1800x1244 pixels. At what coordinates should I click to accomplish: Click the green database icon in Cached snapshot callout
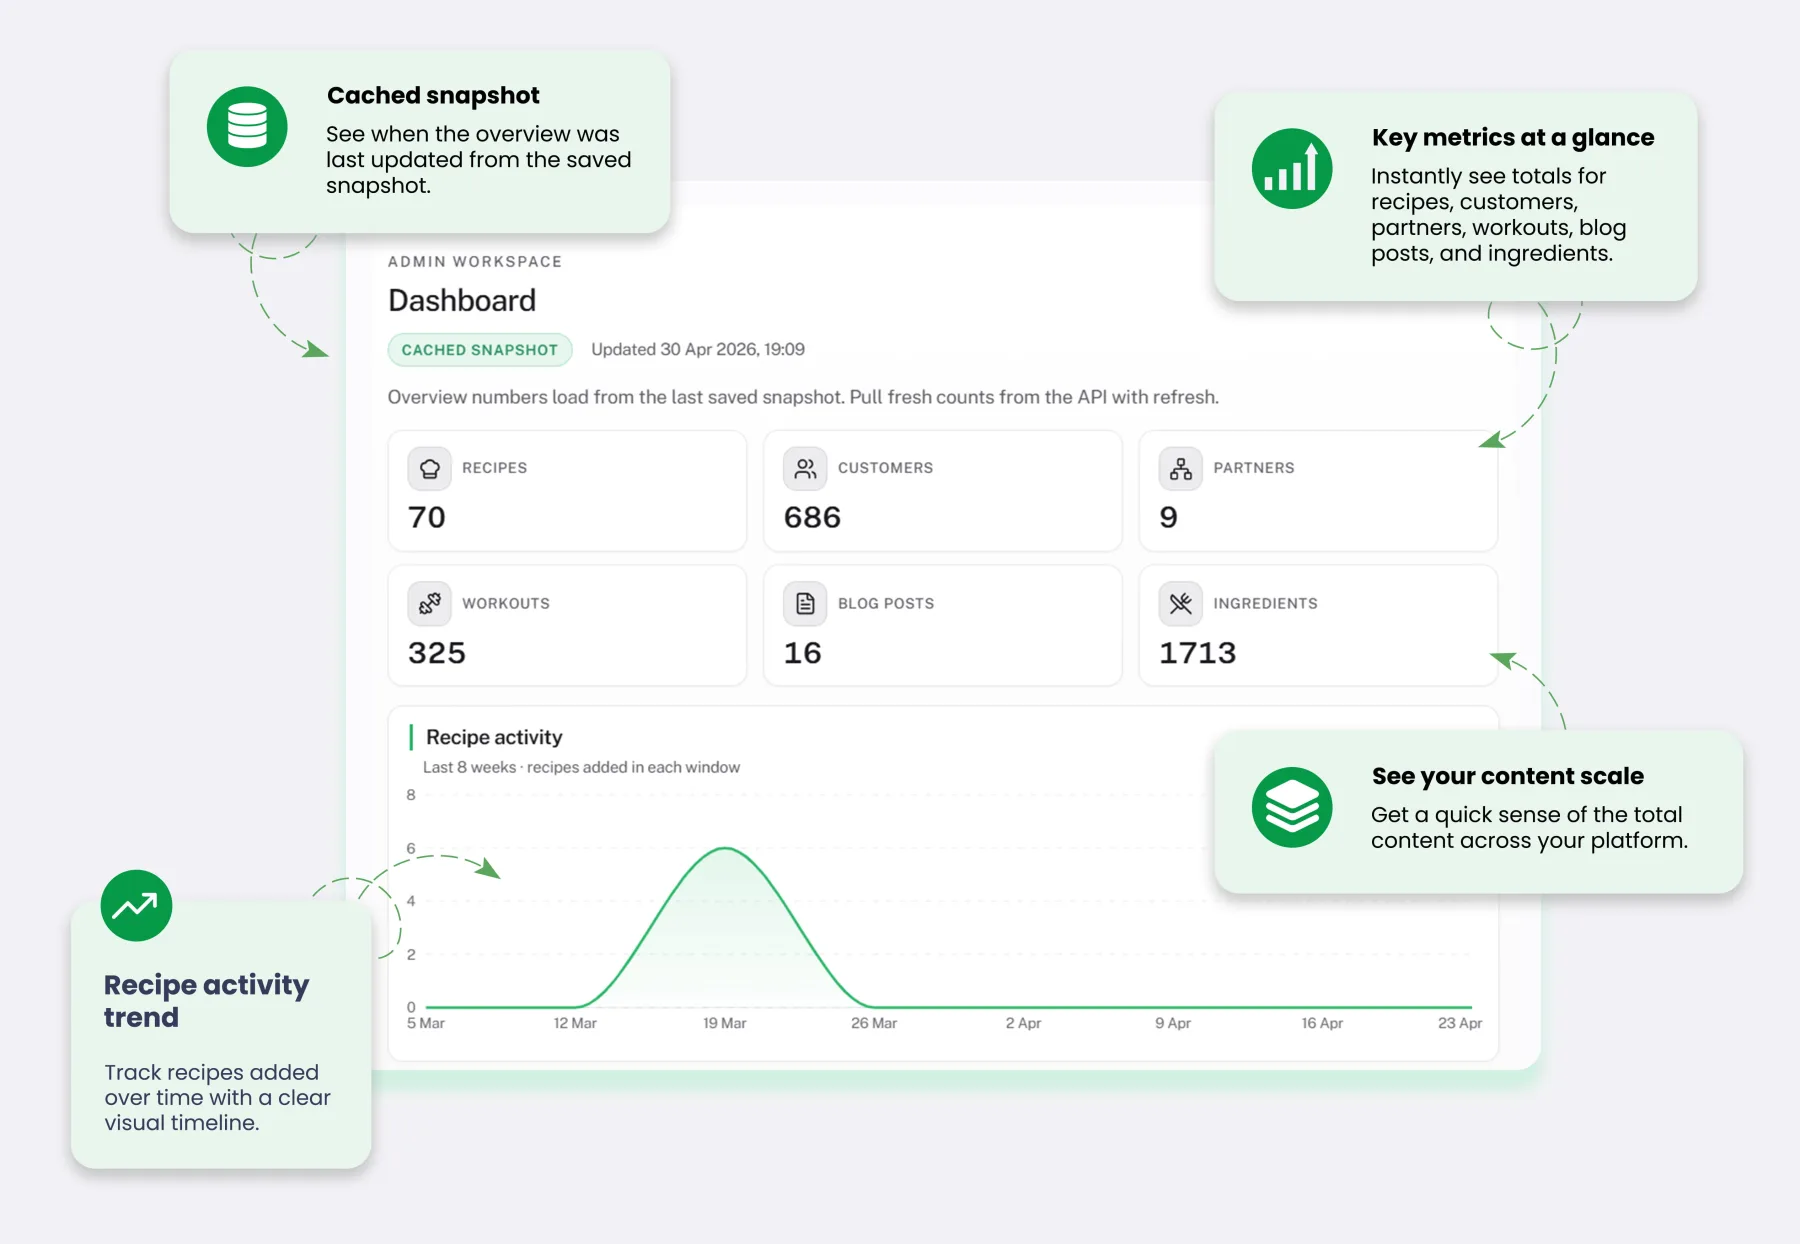point(247,127)
